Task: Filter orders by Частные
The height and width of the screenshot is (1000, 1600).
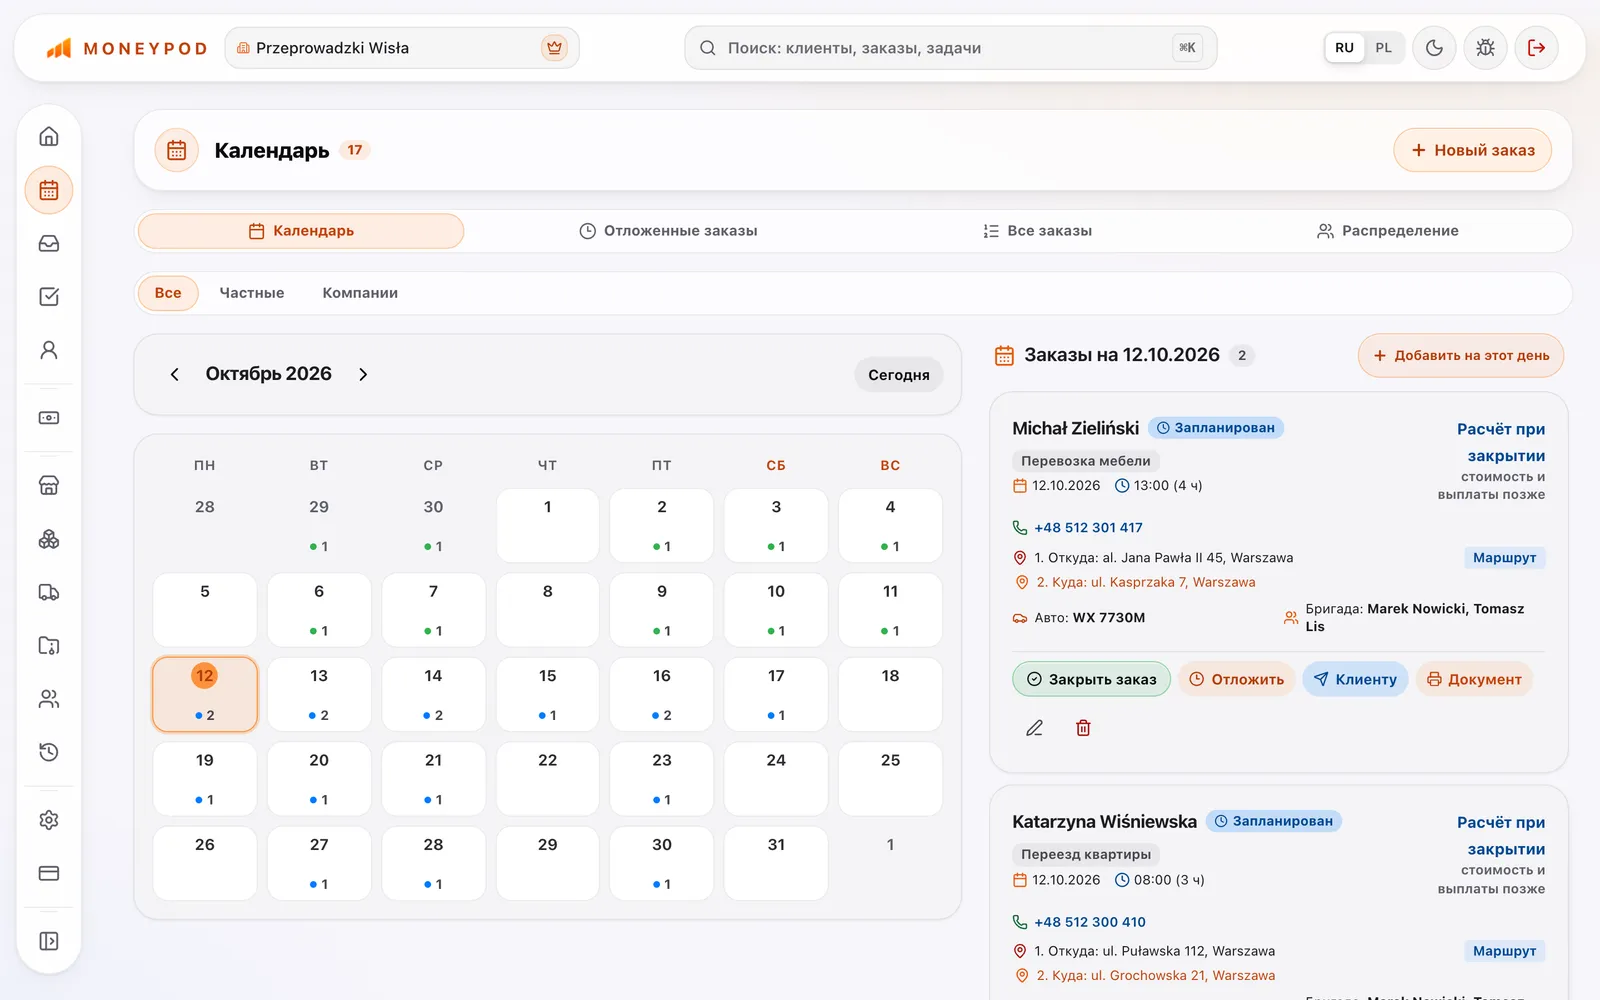Action: [252, 293]
